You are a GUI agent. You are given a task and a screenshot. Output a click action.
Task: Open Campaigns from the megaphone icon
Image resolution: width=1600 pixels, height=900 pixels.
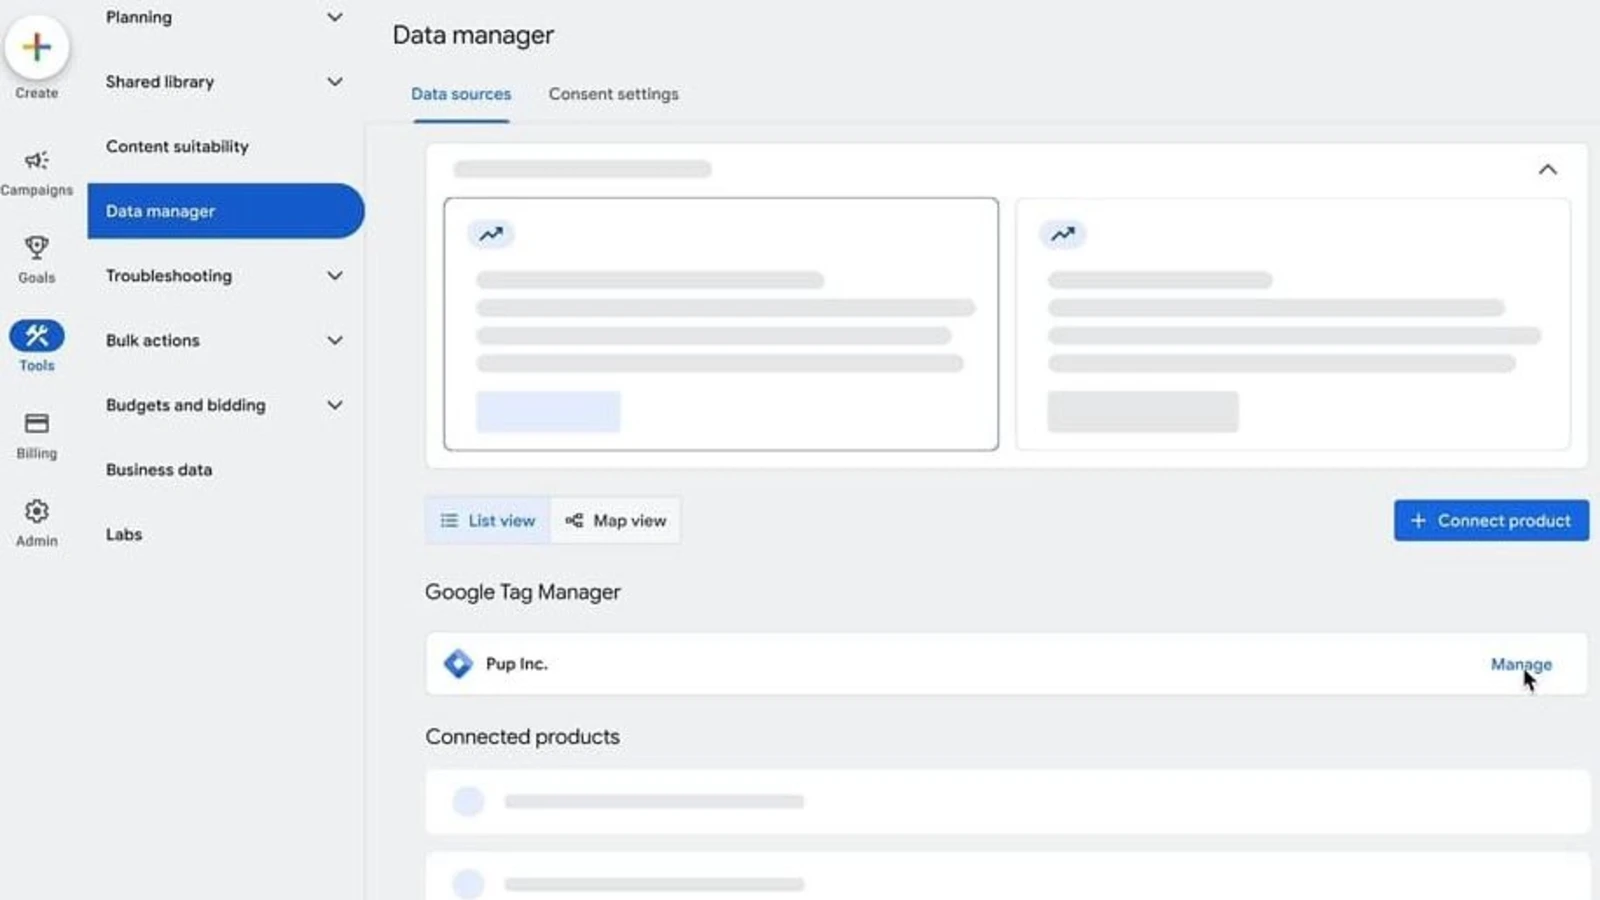[x=37, y=160]
